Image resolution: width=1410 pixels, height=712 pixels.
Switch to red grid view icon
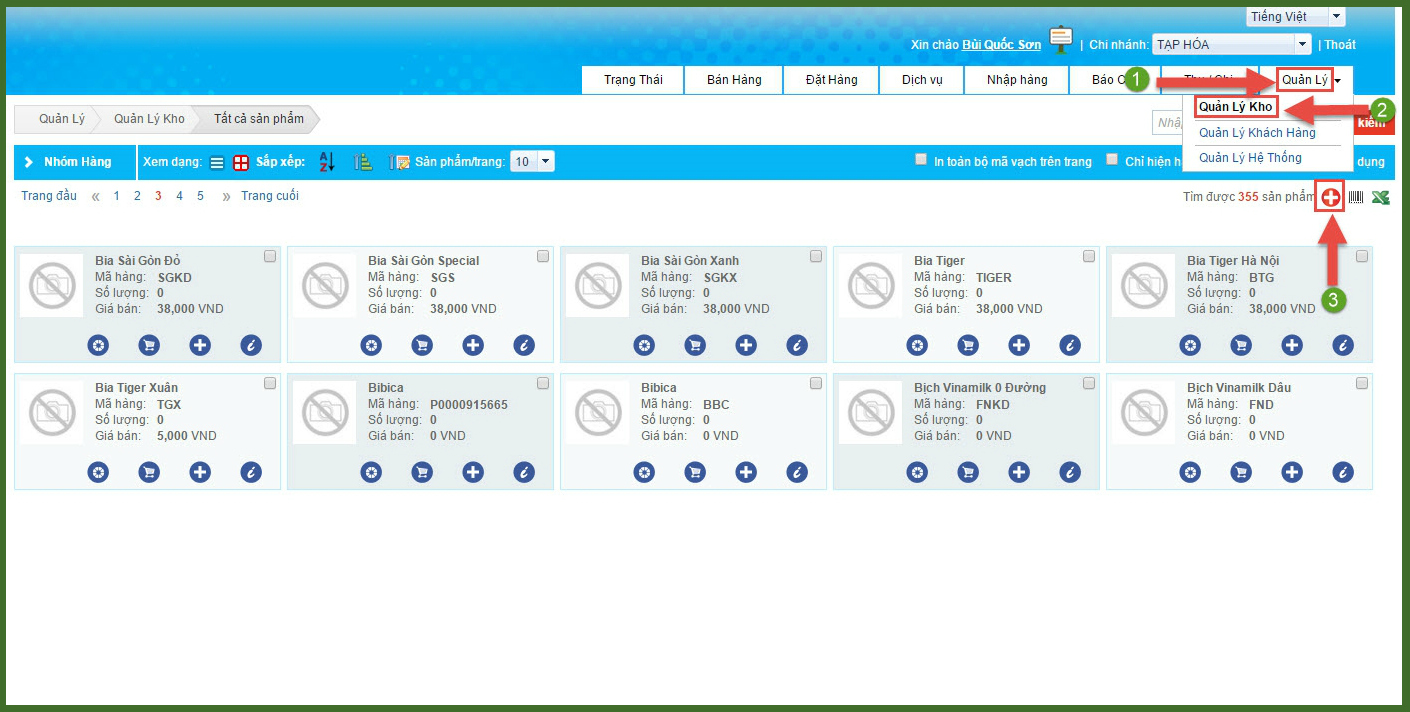(241, 163)
